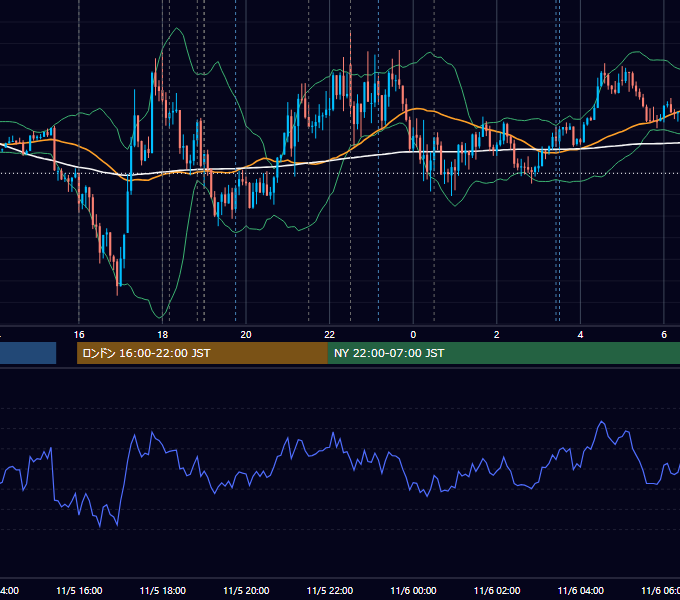Click the 6 hour label on chart axis
Image resolution: width=680 pixels, height=600 pixels.
664,335
